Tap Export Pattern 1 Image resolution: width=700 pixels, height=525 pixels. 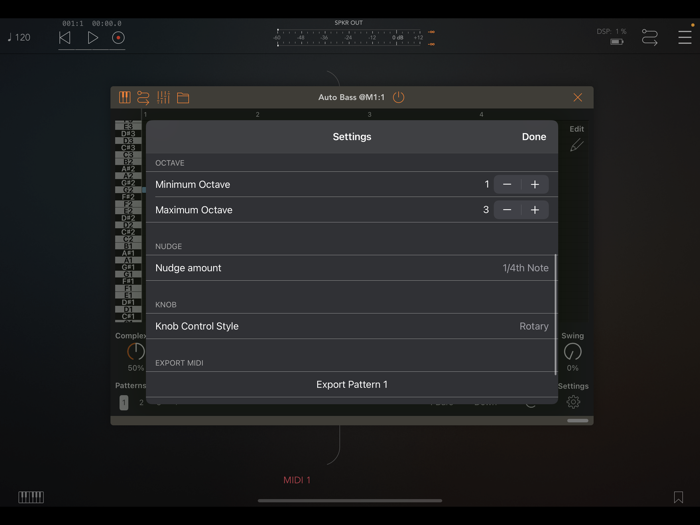click(352, 384)
